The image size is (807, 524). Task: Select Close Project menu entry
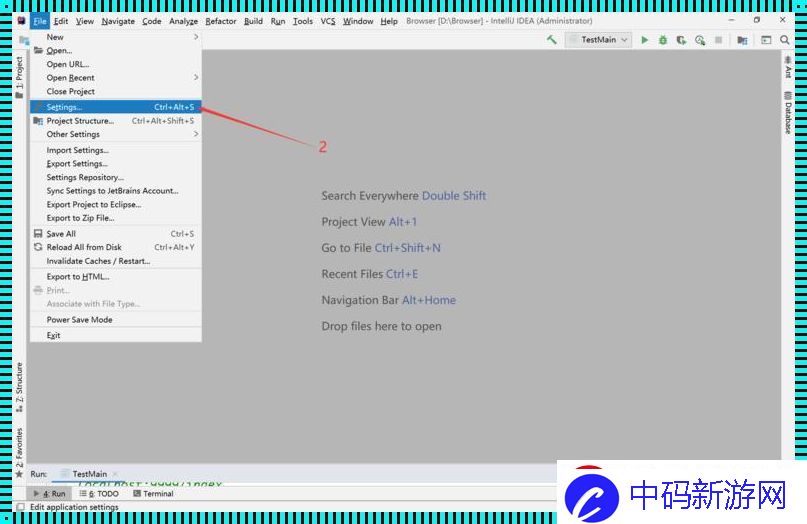116,92
